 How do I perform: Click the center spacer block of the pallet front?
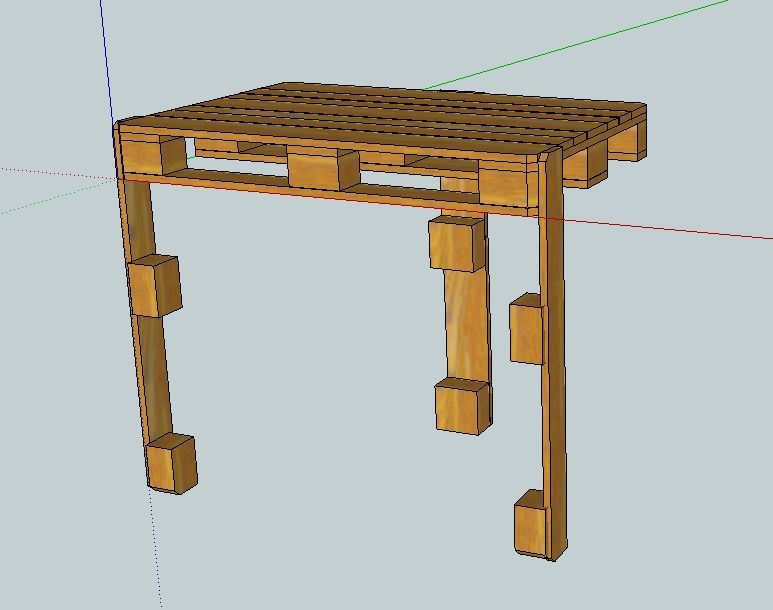[323, 170]
